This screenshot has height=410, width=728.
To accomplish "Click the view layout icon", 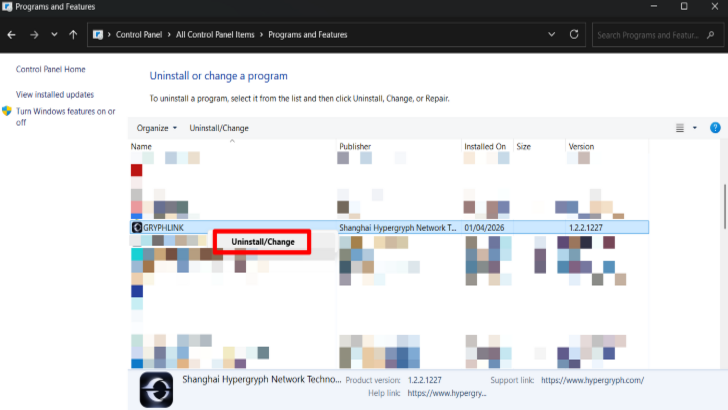I will [x=680, y=128].
